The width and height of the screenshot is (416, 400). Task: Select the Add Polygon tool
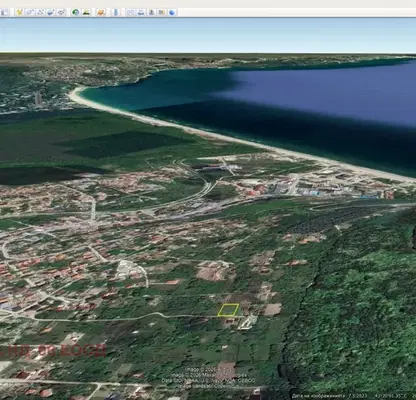pos(30,12)
